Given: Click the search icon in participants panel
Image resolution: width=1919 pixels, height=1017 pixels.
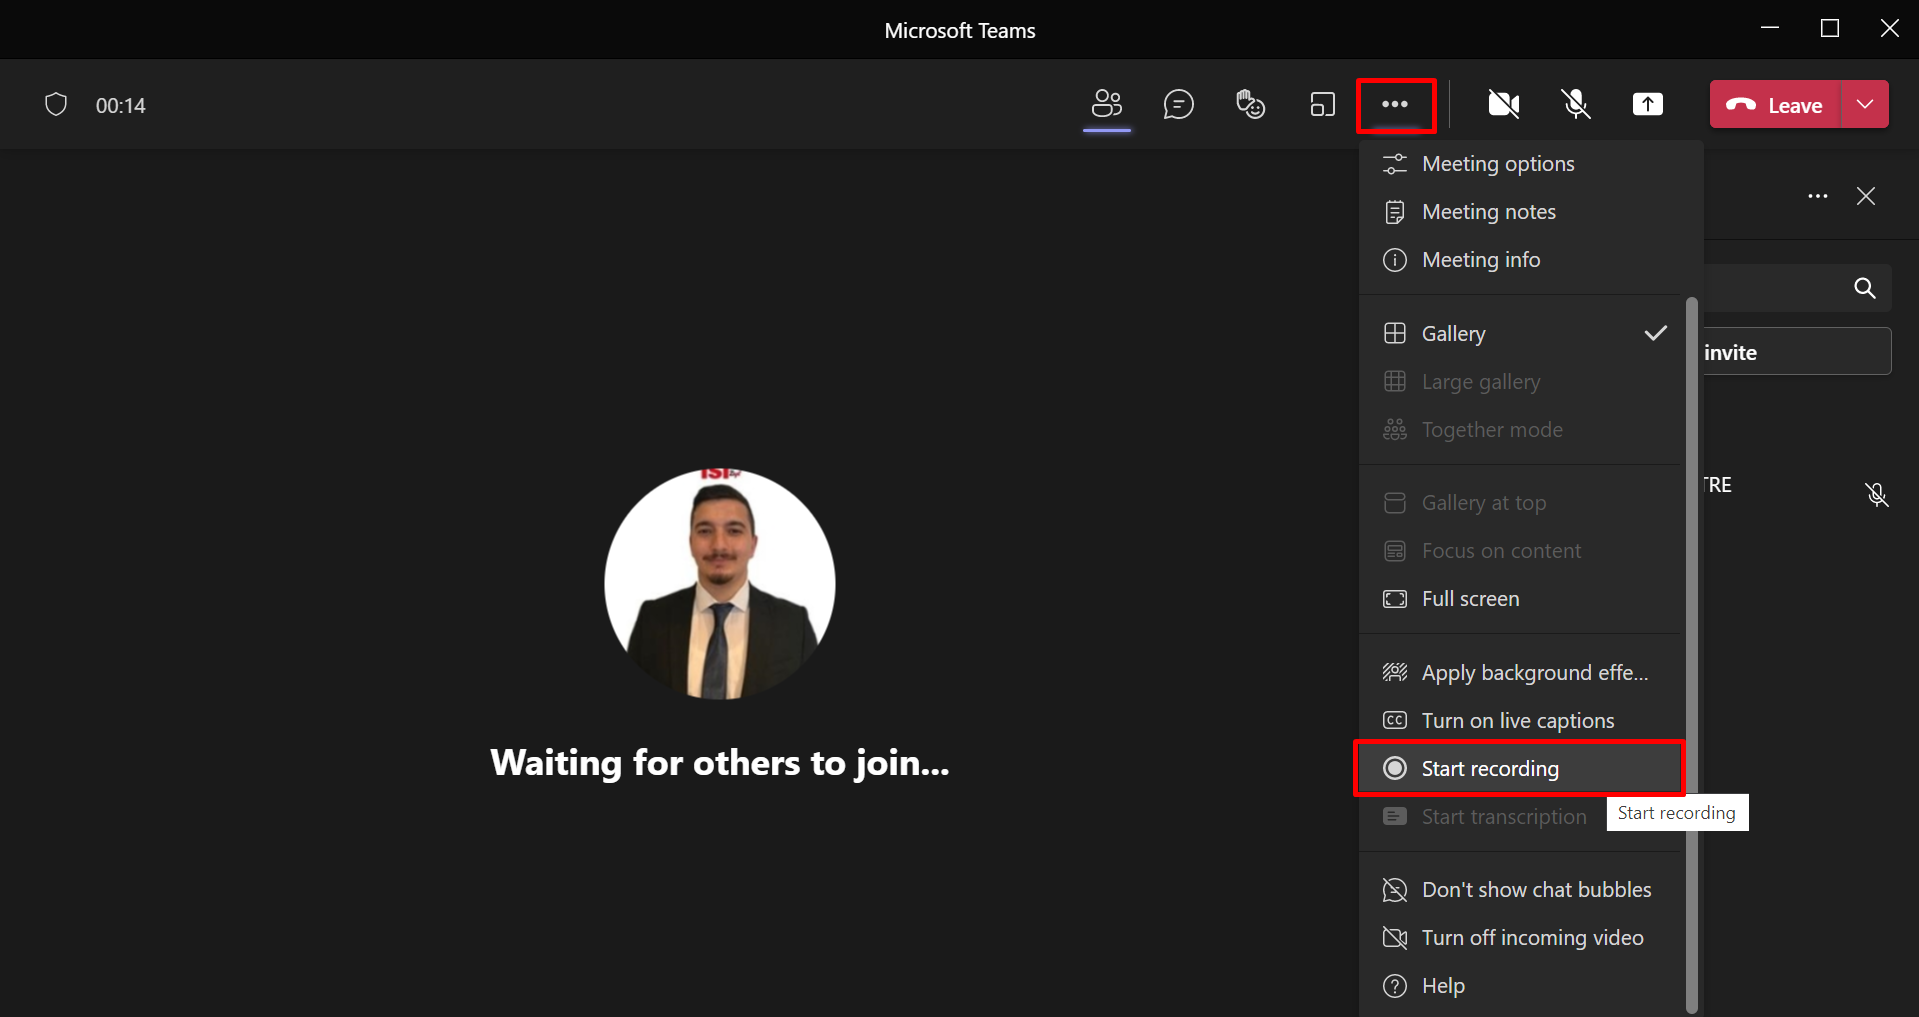Looking at the screenshot, I should click(x=1864, y=288).
